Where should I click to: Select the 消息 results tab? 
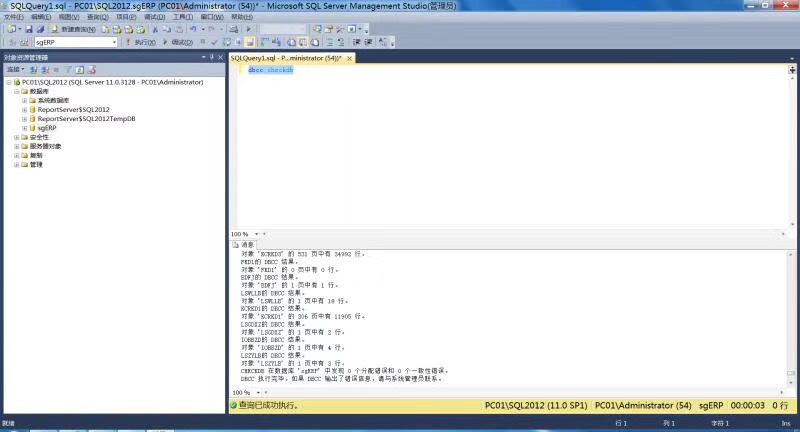(x=243, y=245)
